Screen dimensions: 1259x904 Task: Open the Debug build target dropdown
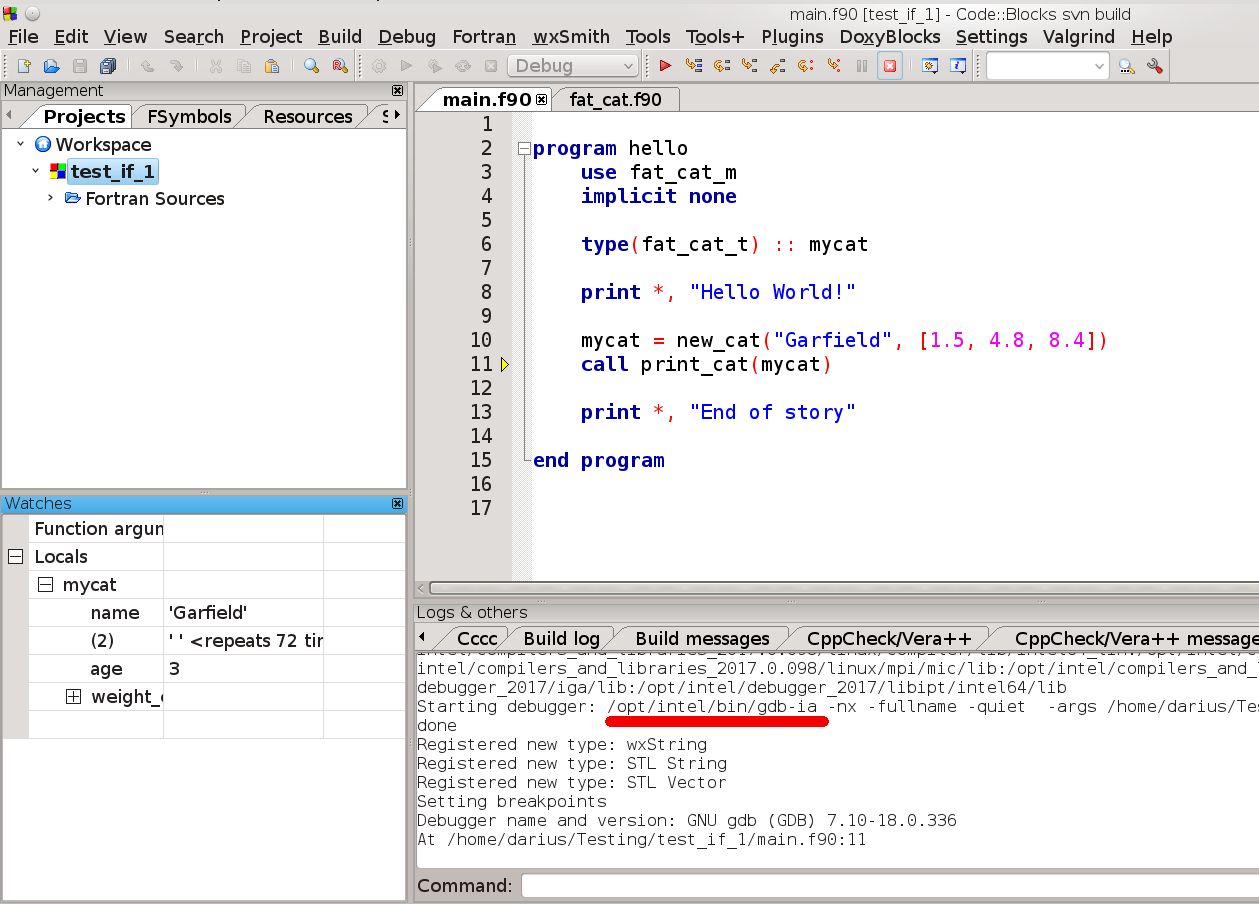tap(573, 66)
